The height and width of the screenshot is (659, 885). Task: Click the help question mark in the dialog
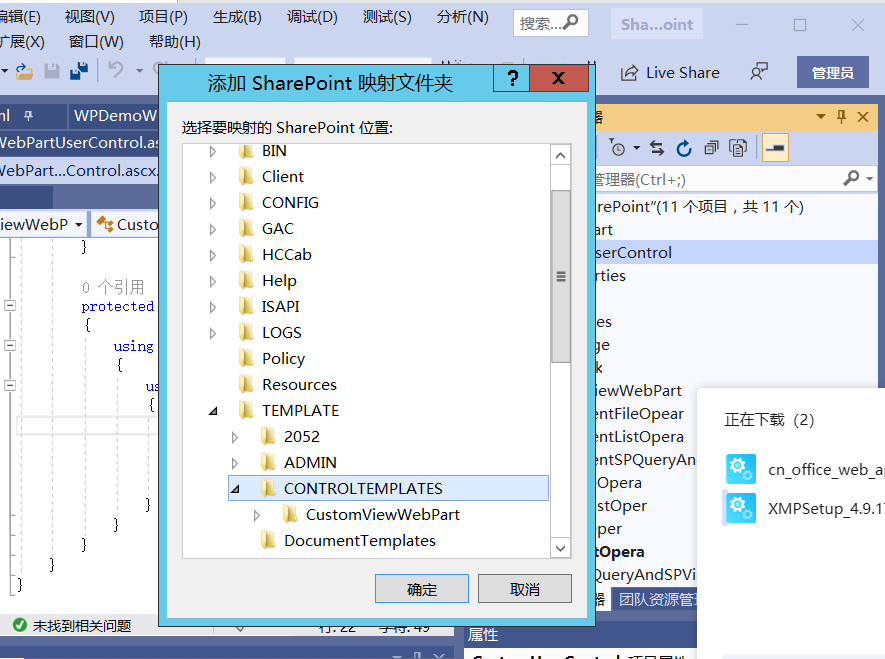[x=512, y=78]
